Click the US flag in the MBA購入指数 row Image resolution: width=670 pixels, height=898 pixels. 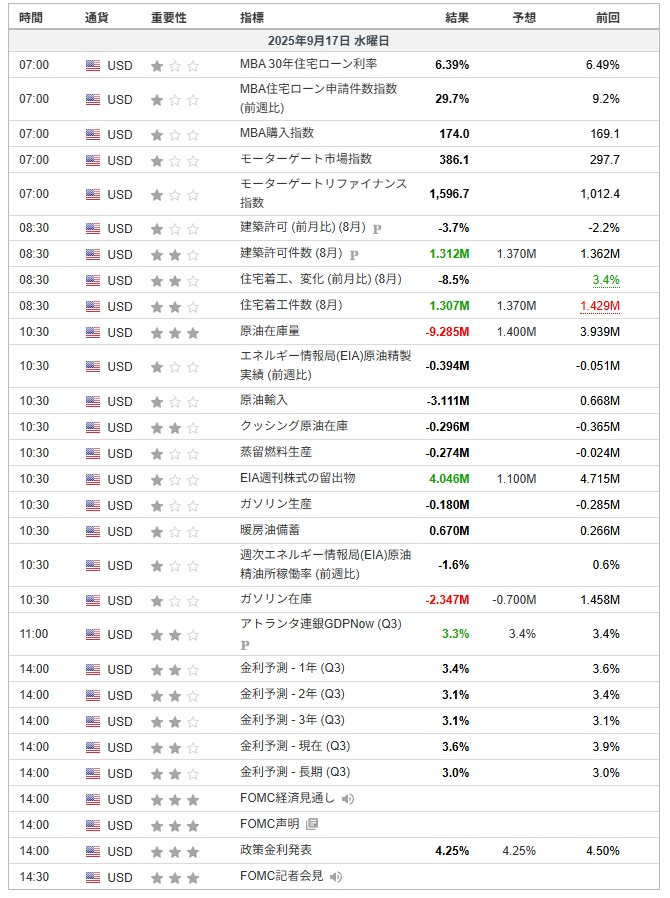point(93,135)
